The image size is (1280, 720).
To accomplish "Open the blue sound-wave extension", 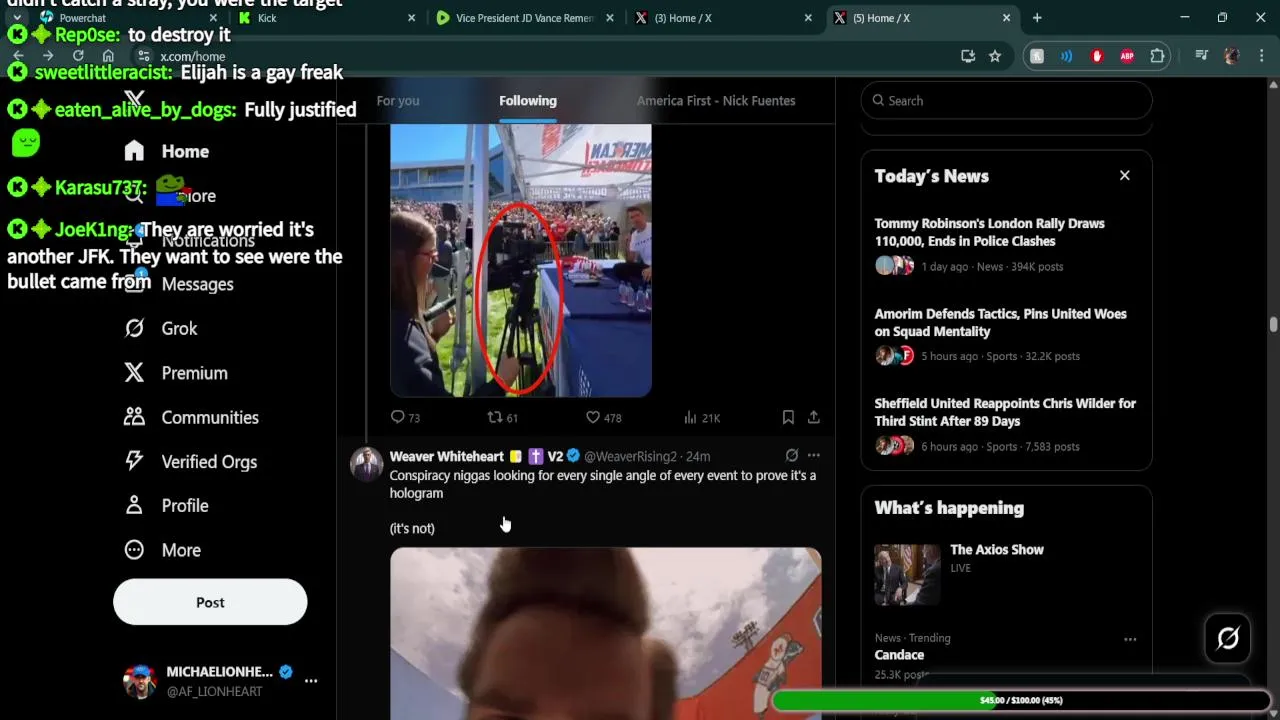I will click(1067, 56).
